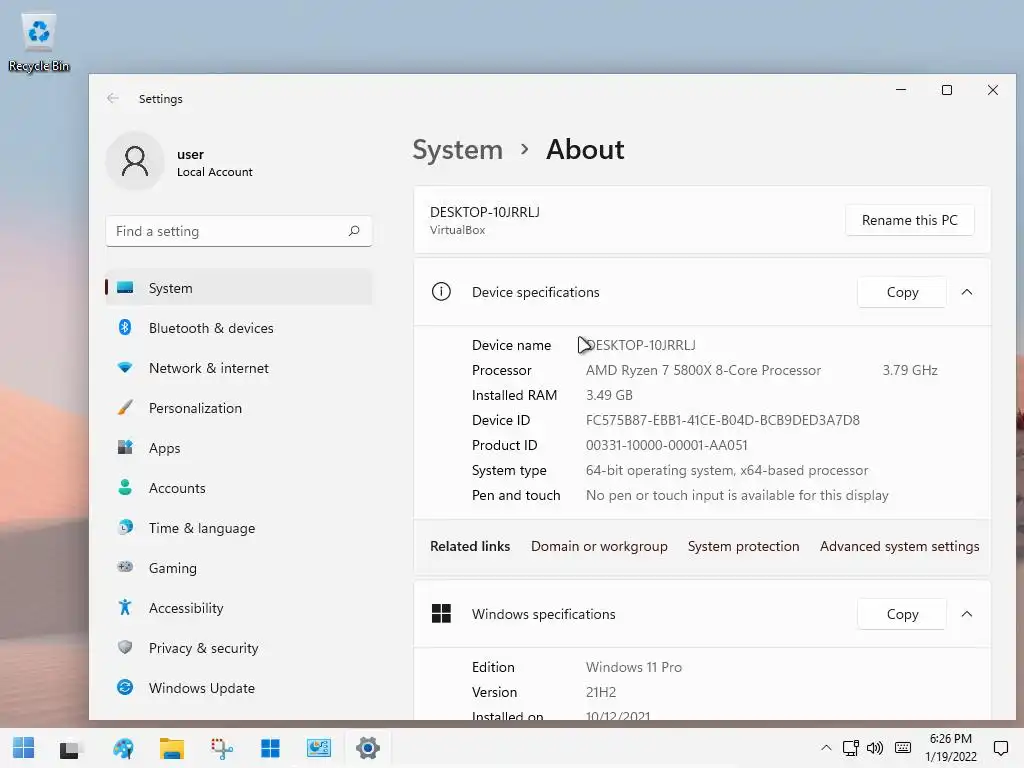Open Apps settings page
Screen dimensions: 1024x768
(239, 448)
